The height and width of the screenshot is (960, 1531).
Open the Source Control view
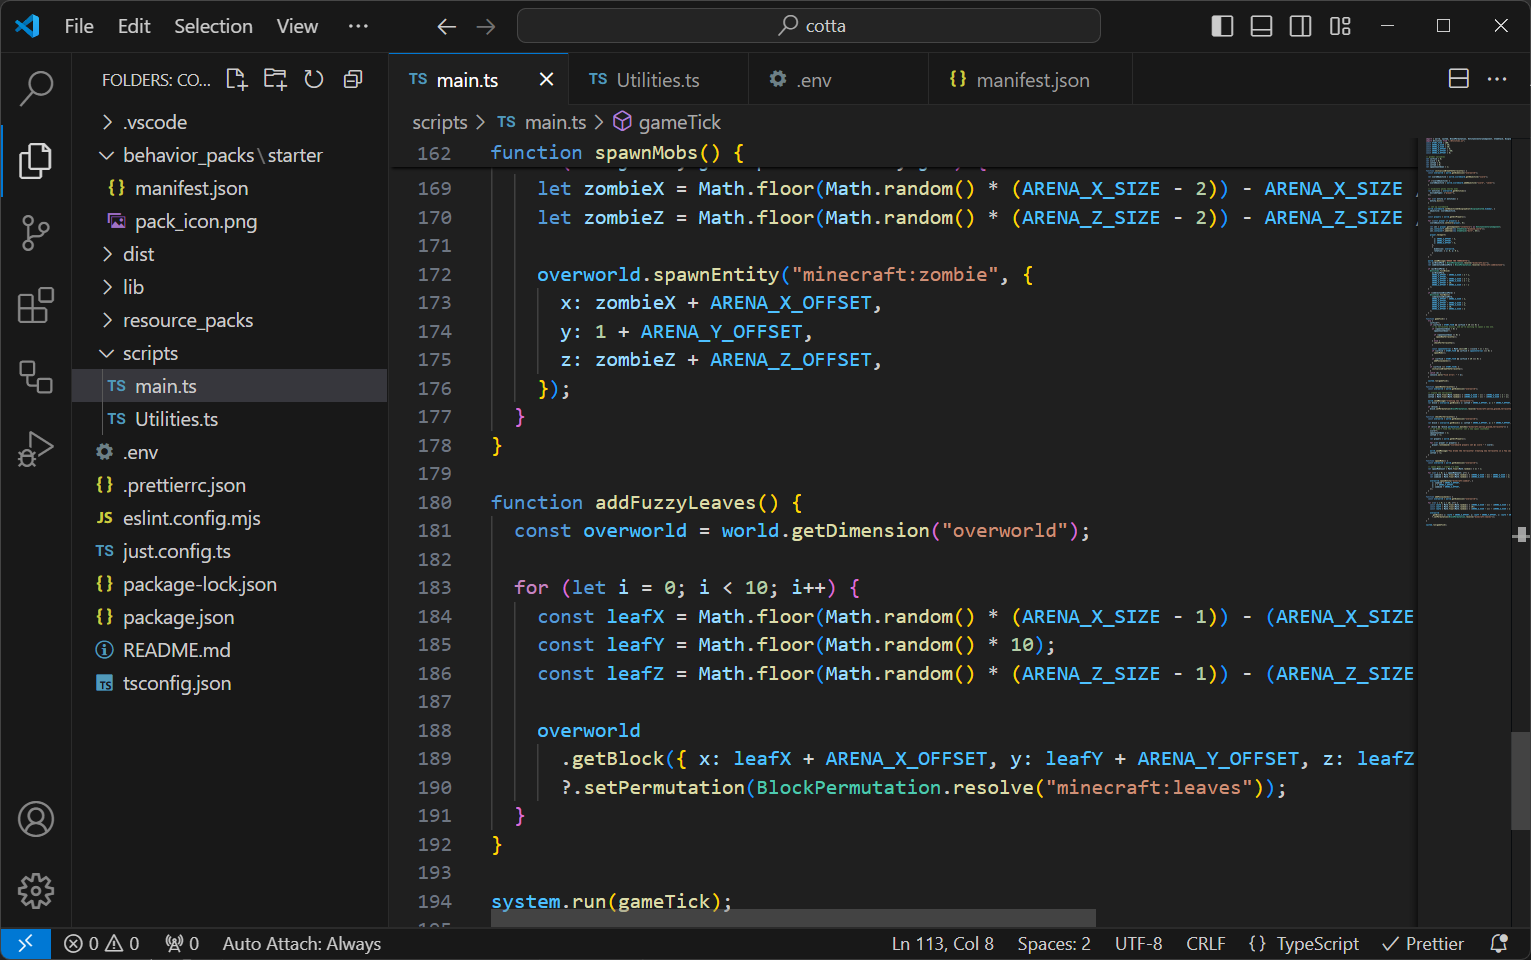[36, 232]
